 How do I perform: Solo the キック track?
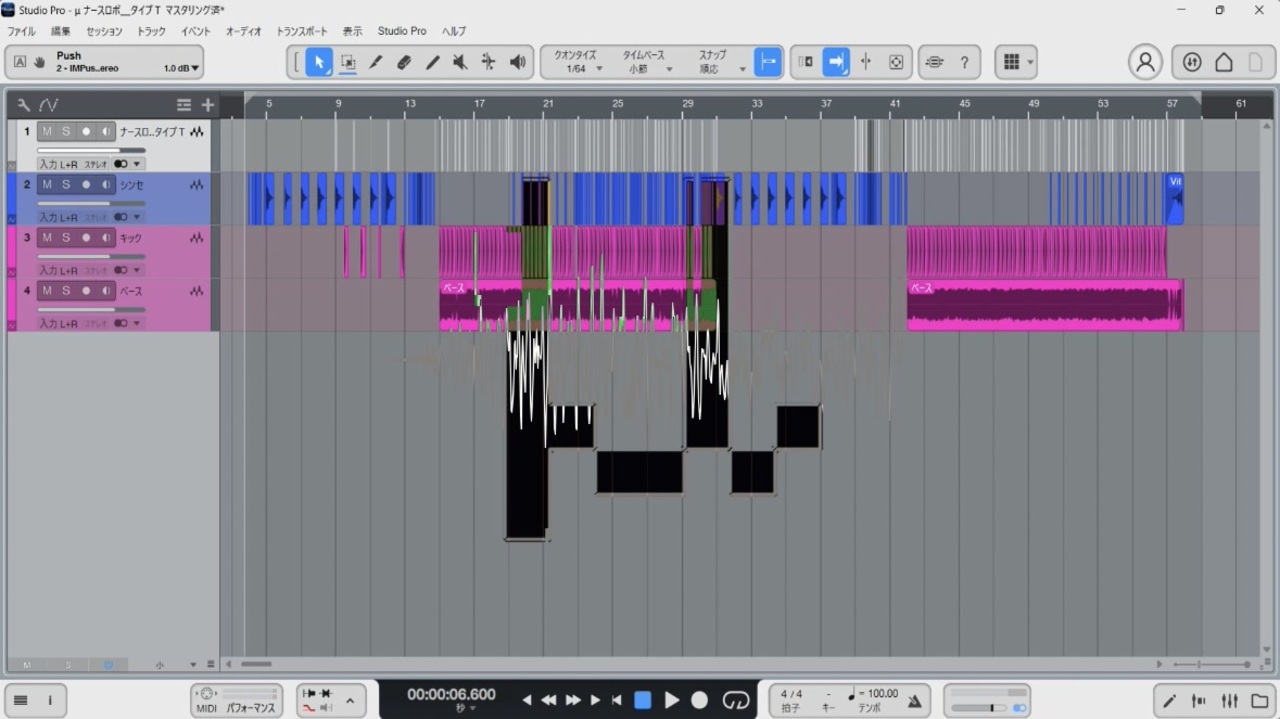(x=66, y=238)
